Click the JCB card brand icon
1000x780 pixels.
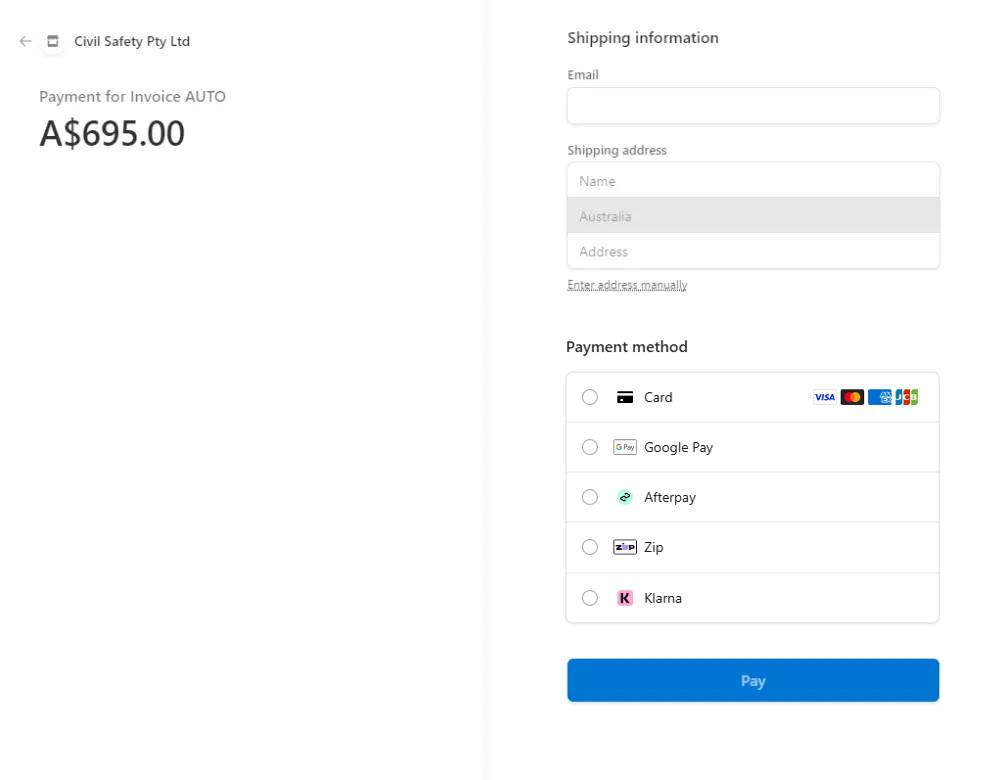906,397
